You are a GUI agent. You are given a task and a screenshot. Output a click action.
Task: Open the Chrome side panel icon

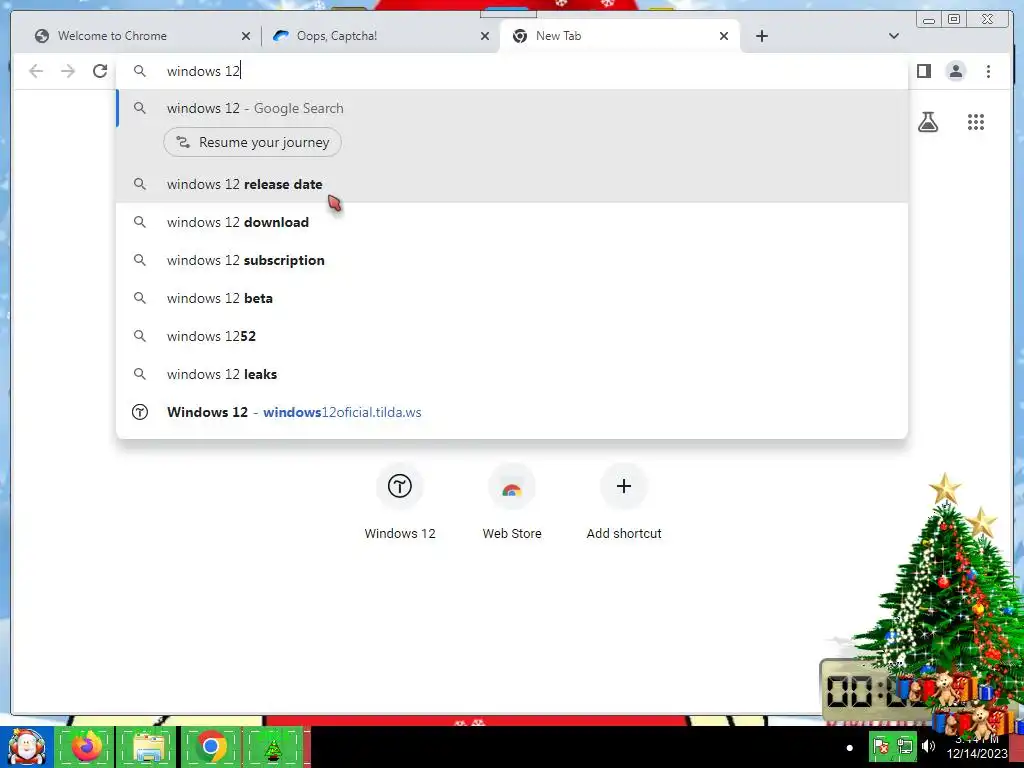click(x=923, y=71)
